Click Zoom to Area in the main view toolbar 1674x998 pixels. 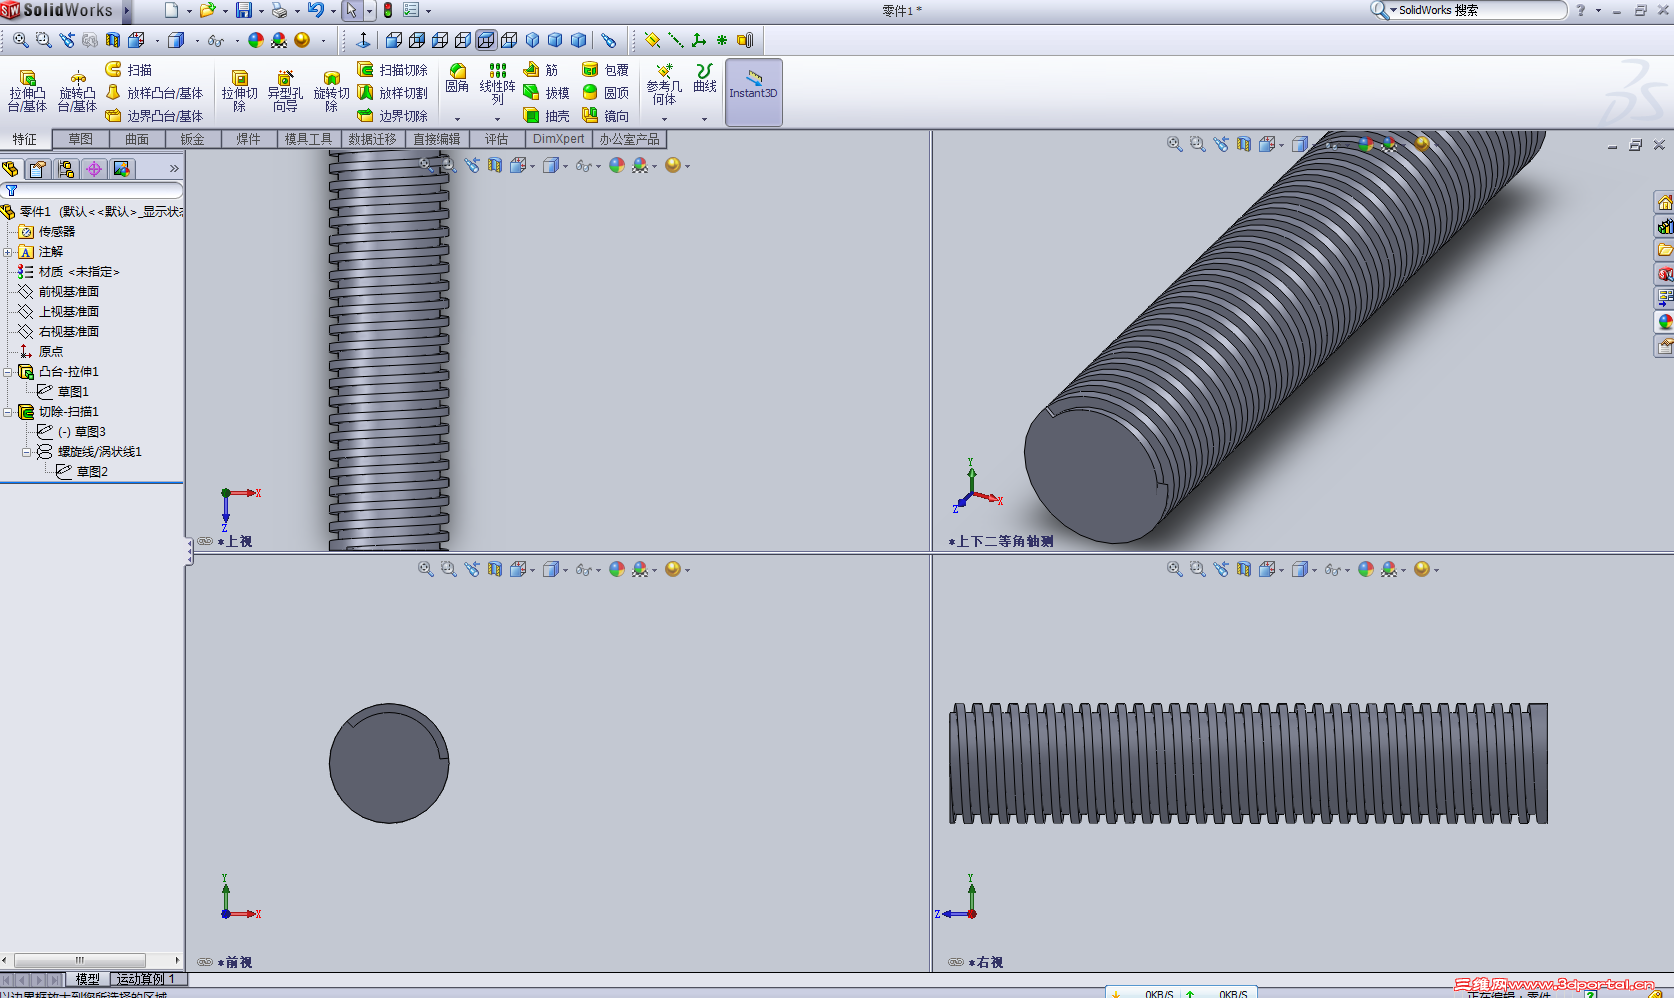point(43,40)
